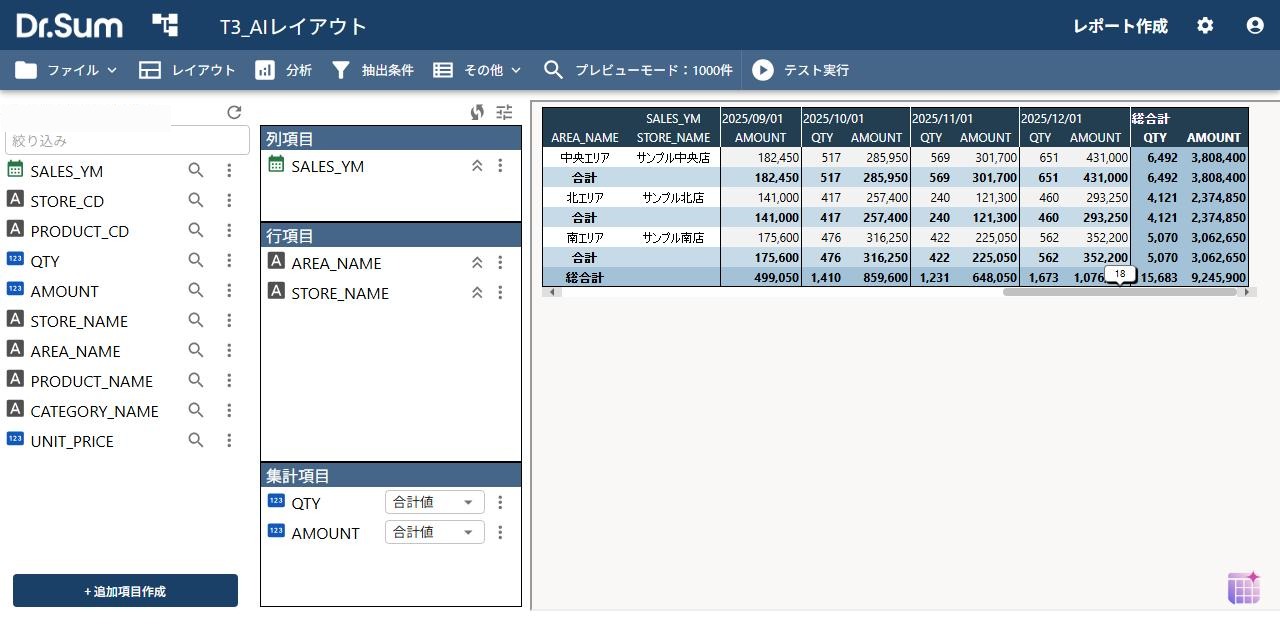Collapse the AREA_NAME row item
Viewport: 1280px width, 631px height.
point(477,263)
